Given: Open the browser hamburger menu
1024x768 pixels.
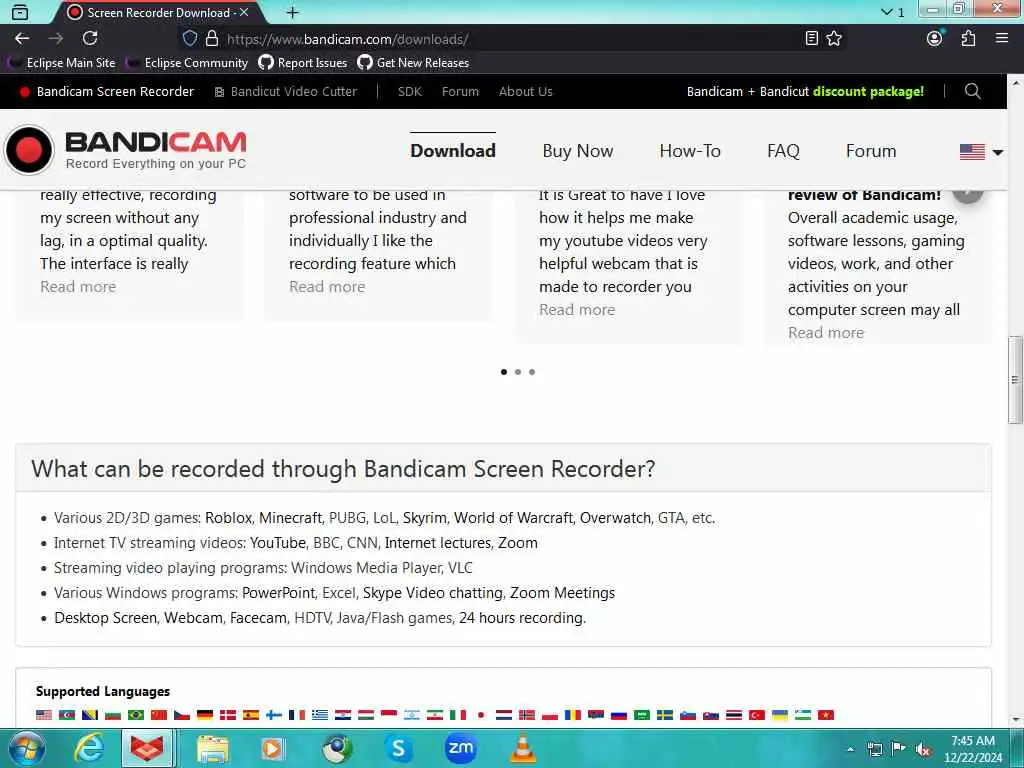Looking at the screenshot, I should [1002, 39].
